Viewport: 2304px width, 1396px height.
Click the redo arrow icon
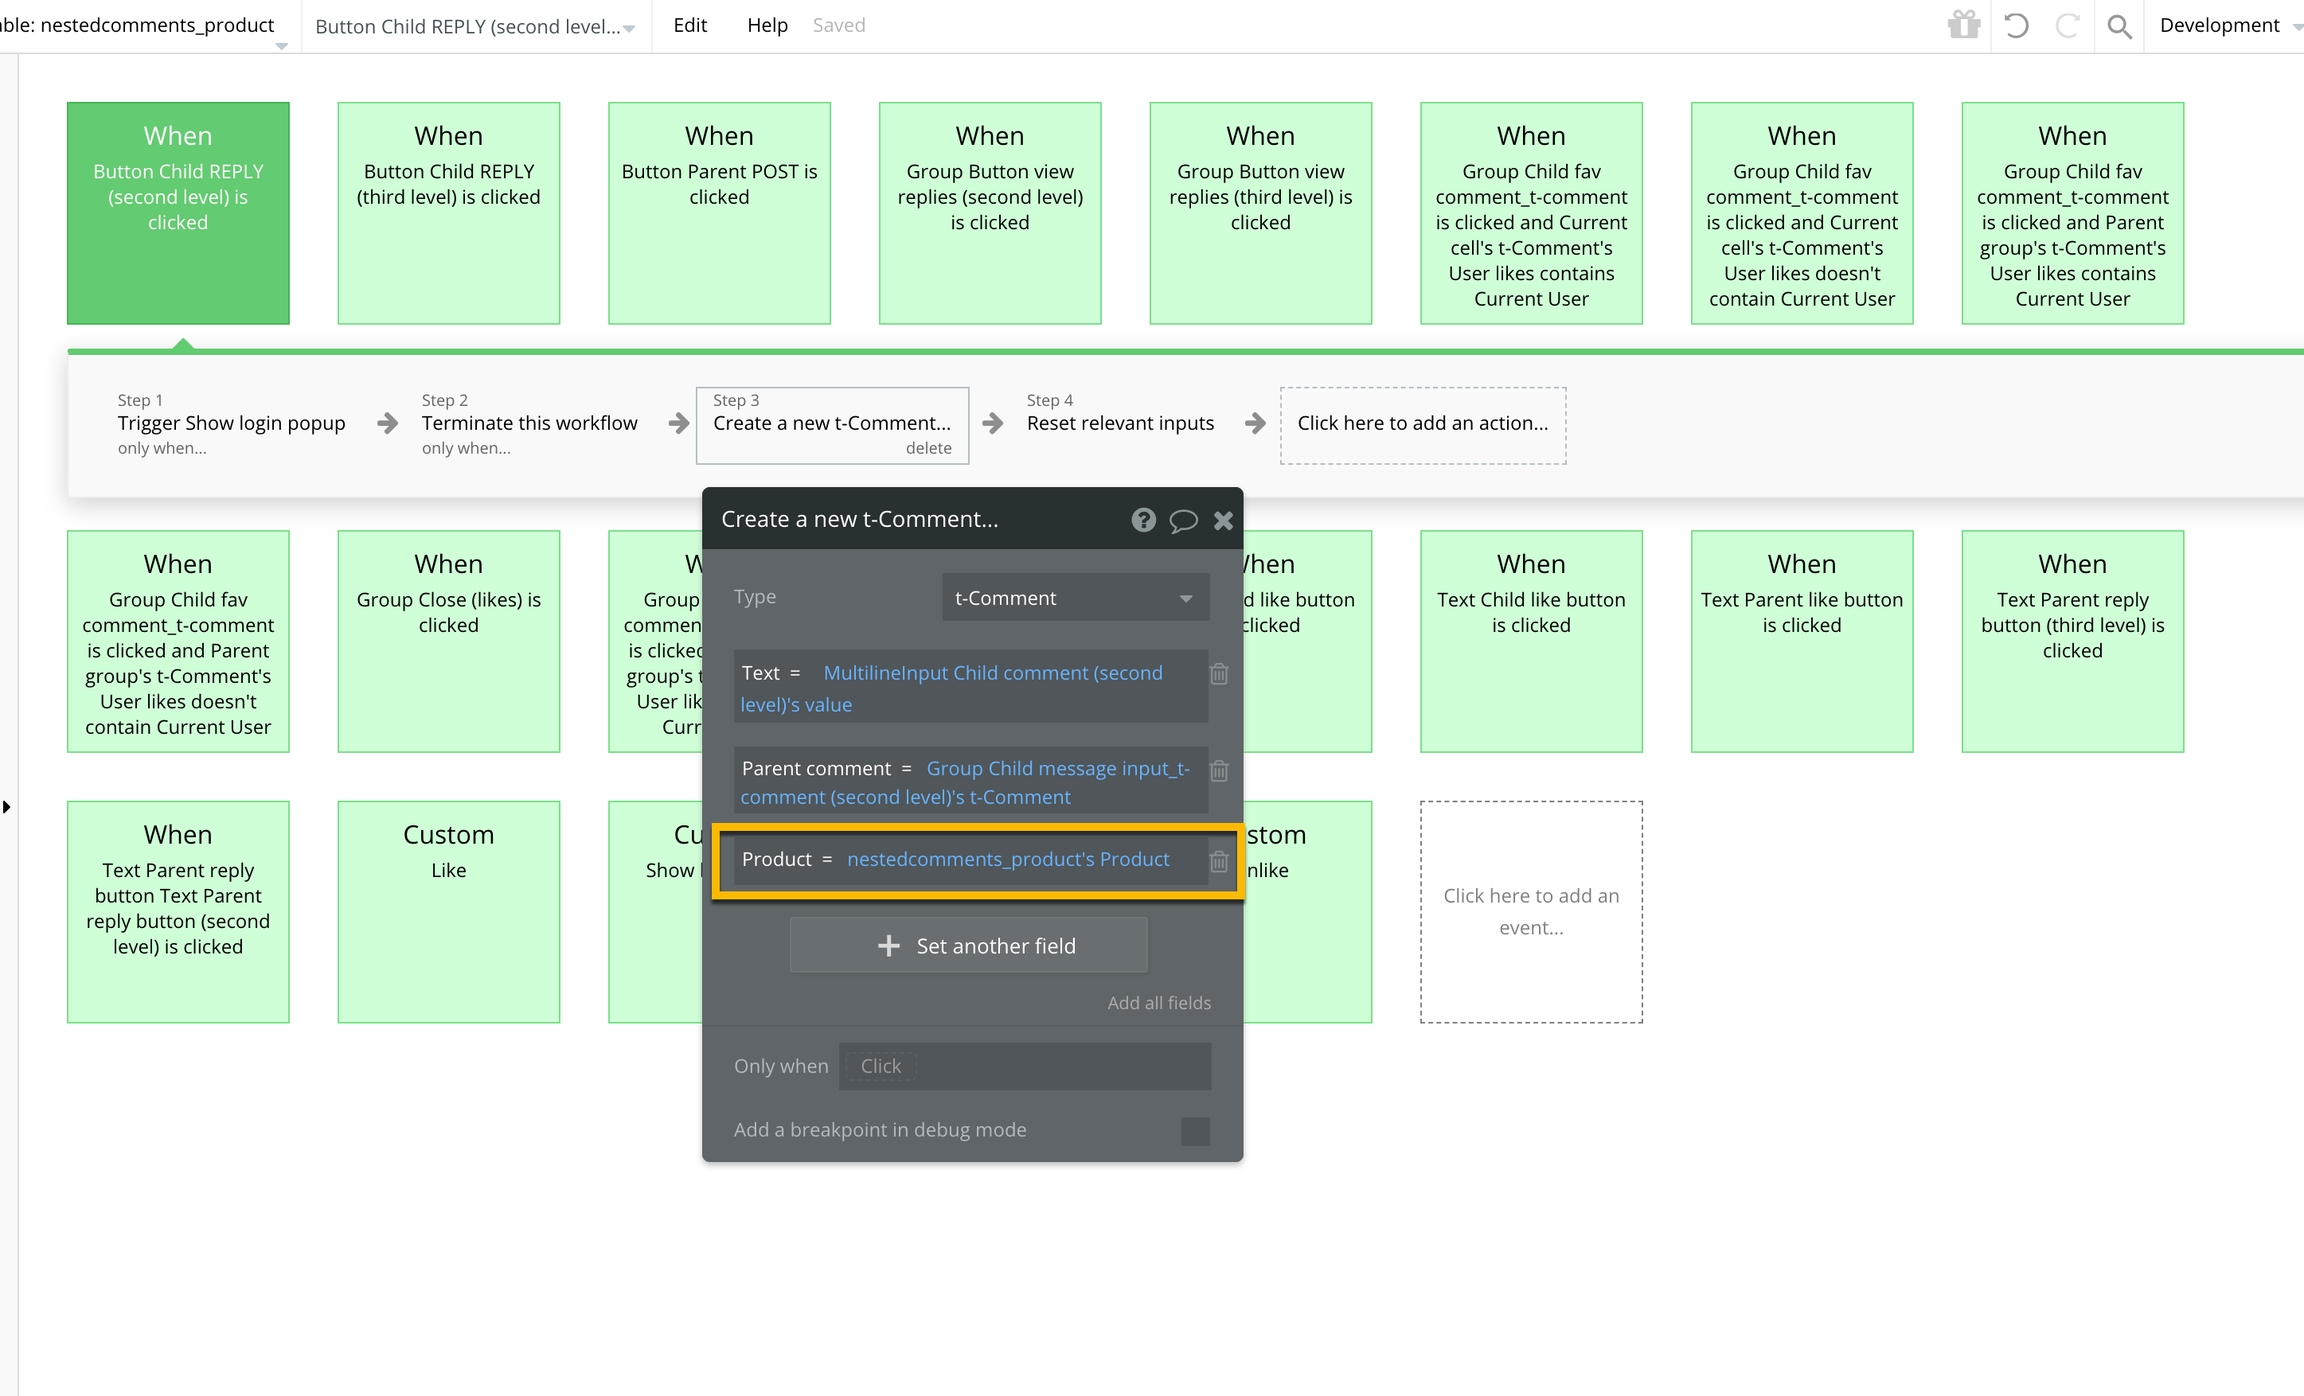click(x=2067, y=25)
